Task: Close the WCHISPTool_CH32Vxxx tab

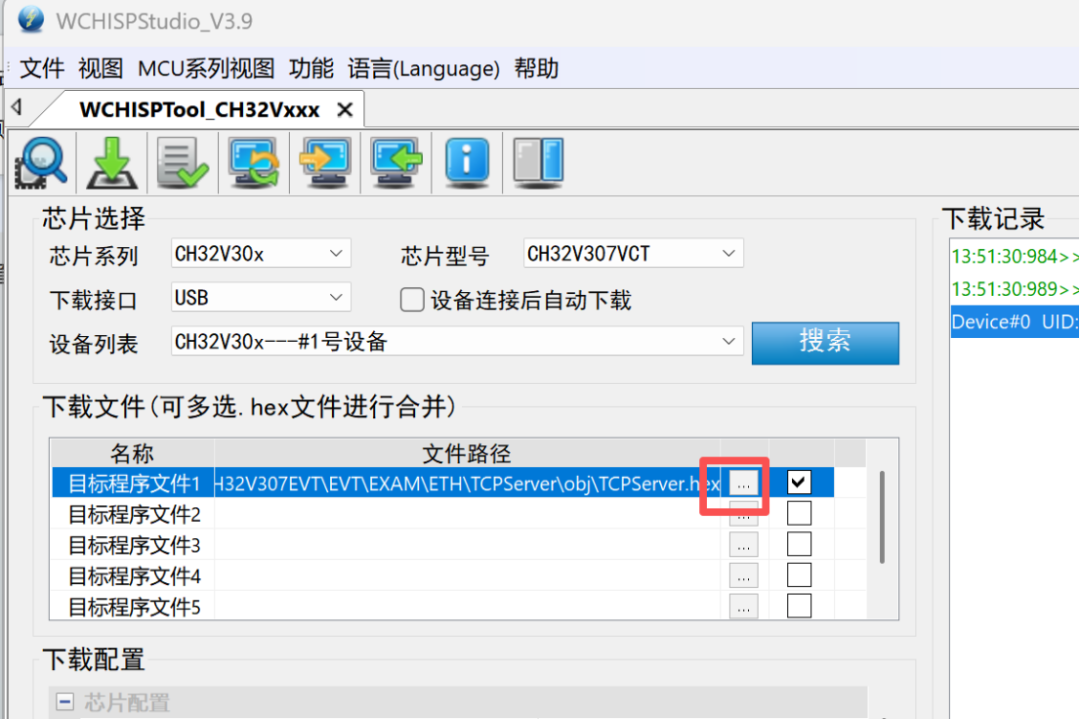Action: coord(345,110)
